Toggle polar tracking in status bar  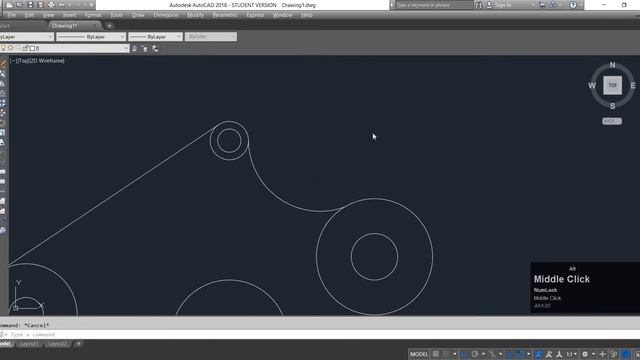tap(475, 354)
